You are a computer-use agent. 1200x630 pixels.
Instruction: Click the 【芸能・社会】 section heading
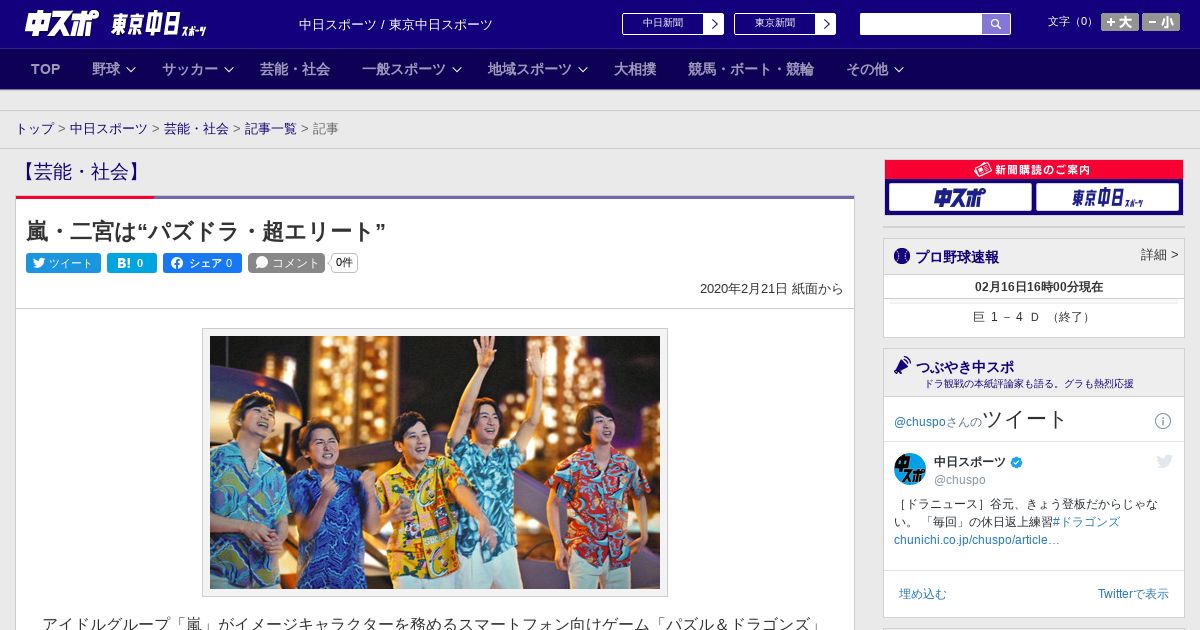82,172
